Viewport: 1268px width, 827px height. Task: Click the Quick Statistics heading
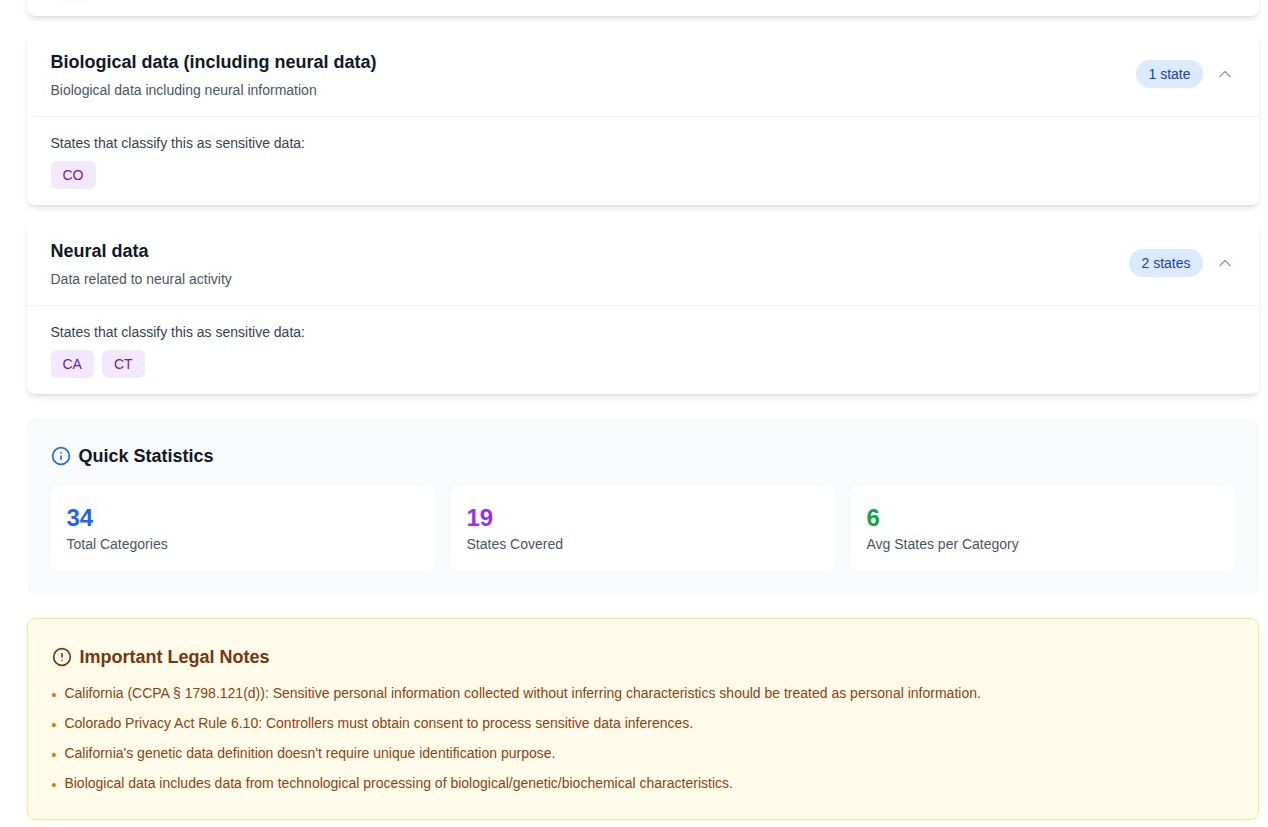pos(146,456)
